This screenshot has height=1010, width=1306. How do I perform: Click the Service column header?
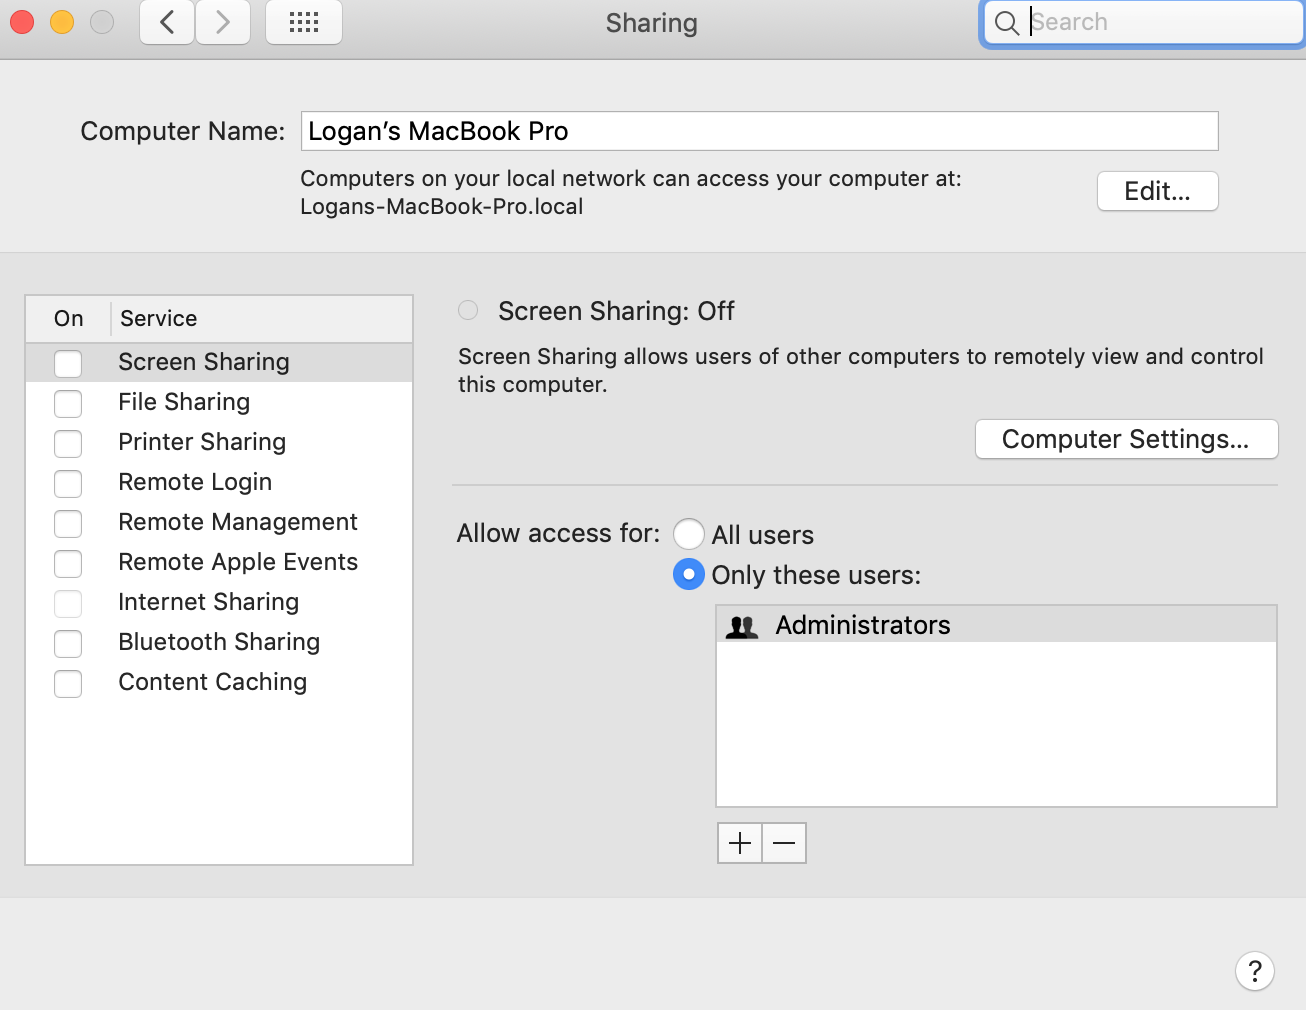click(x=261, y=318)
